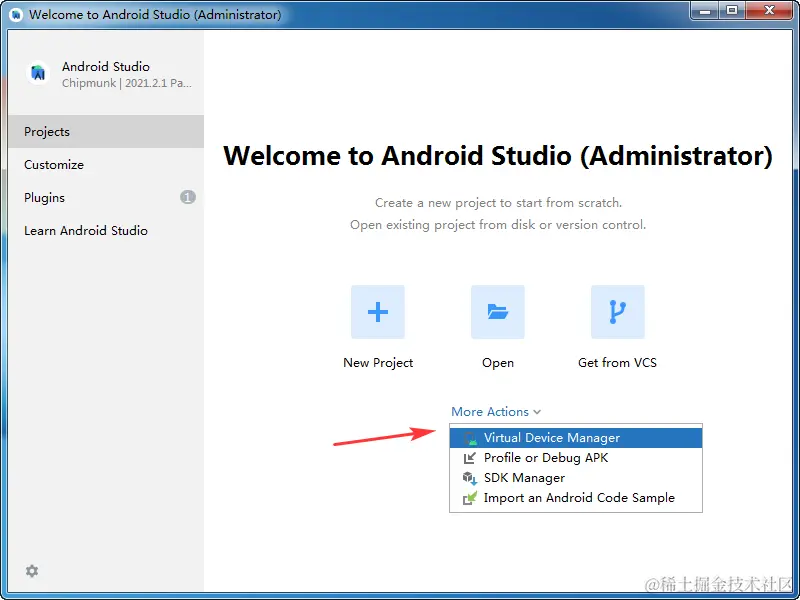The height and width of the screenshot is (600, 800).
Task: Click the SDK Manager icon
Action: click(469, 478)
